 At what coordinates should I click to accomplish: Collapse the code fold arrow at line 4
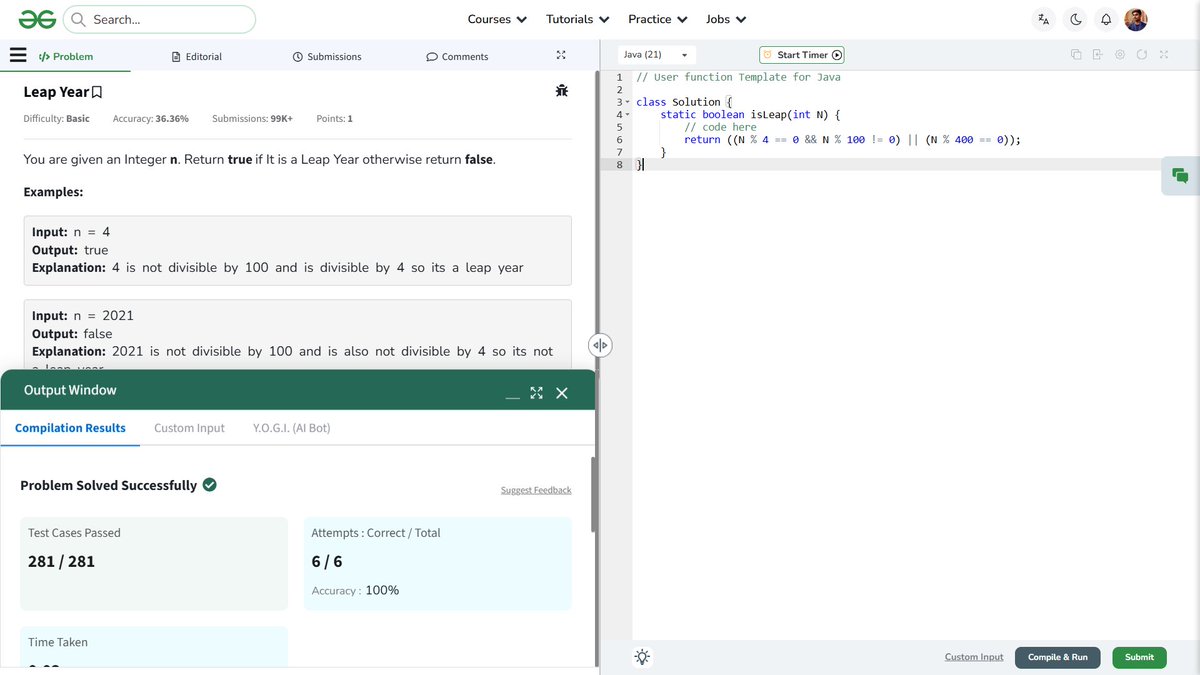point(628,115)
